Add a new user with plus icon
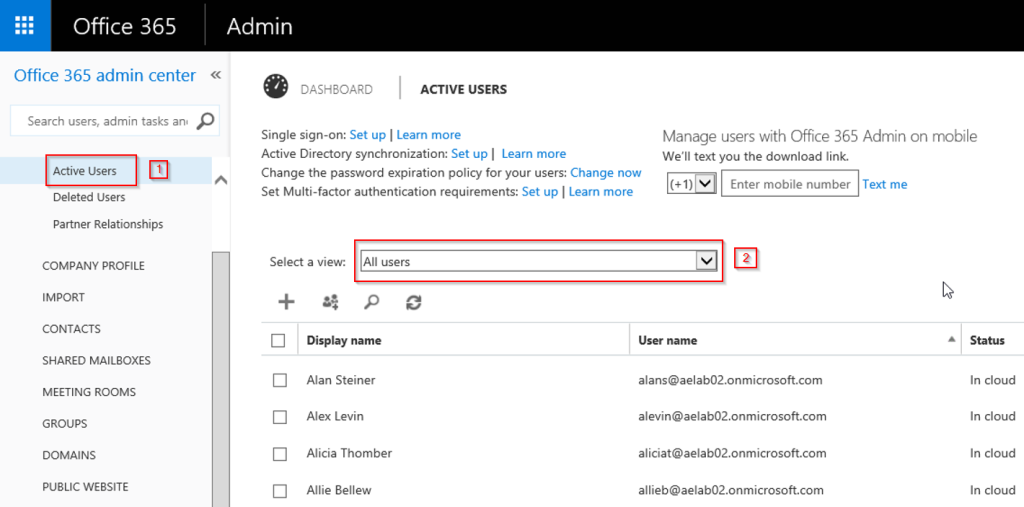 click(x=286, y=302)
